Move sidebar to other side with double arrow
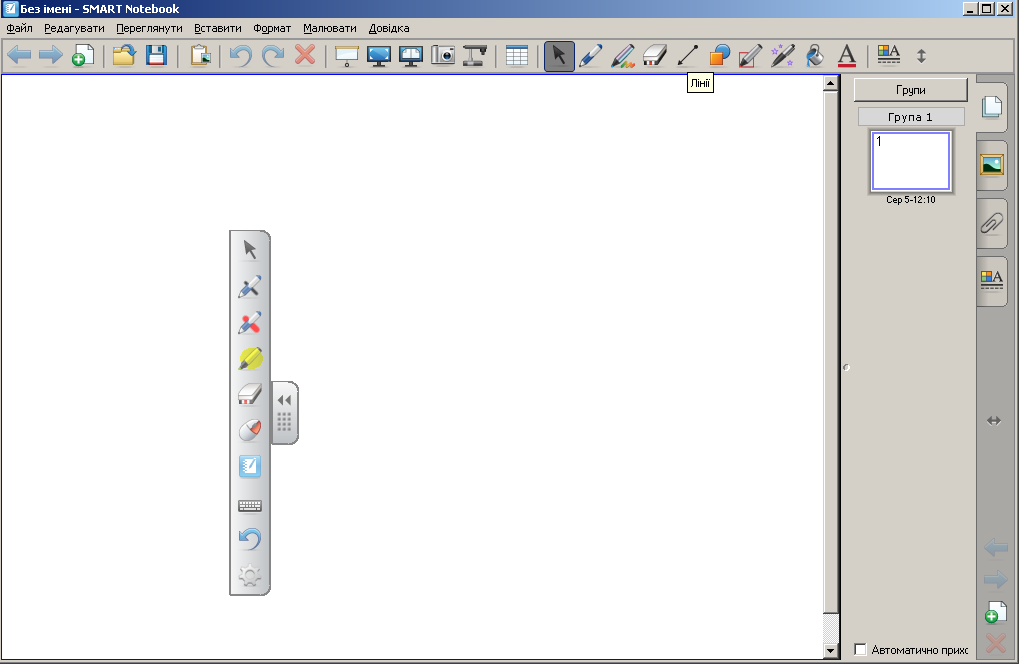 (x=994, y=420)
